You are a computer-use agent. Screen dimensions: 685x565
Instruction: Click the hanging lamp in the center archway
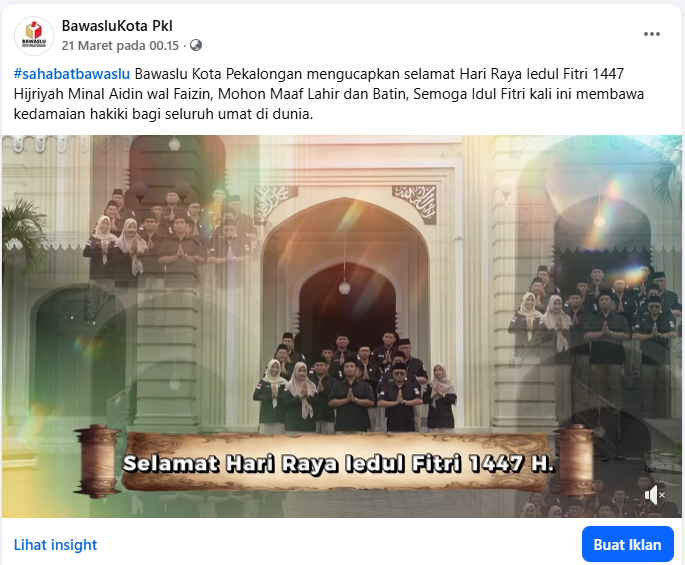click(x=344, y=288)
